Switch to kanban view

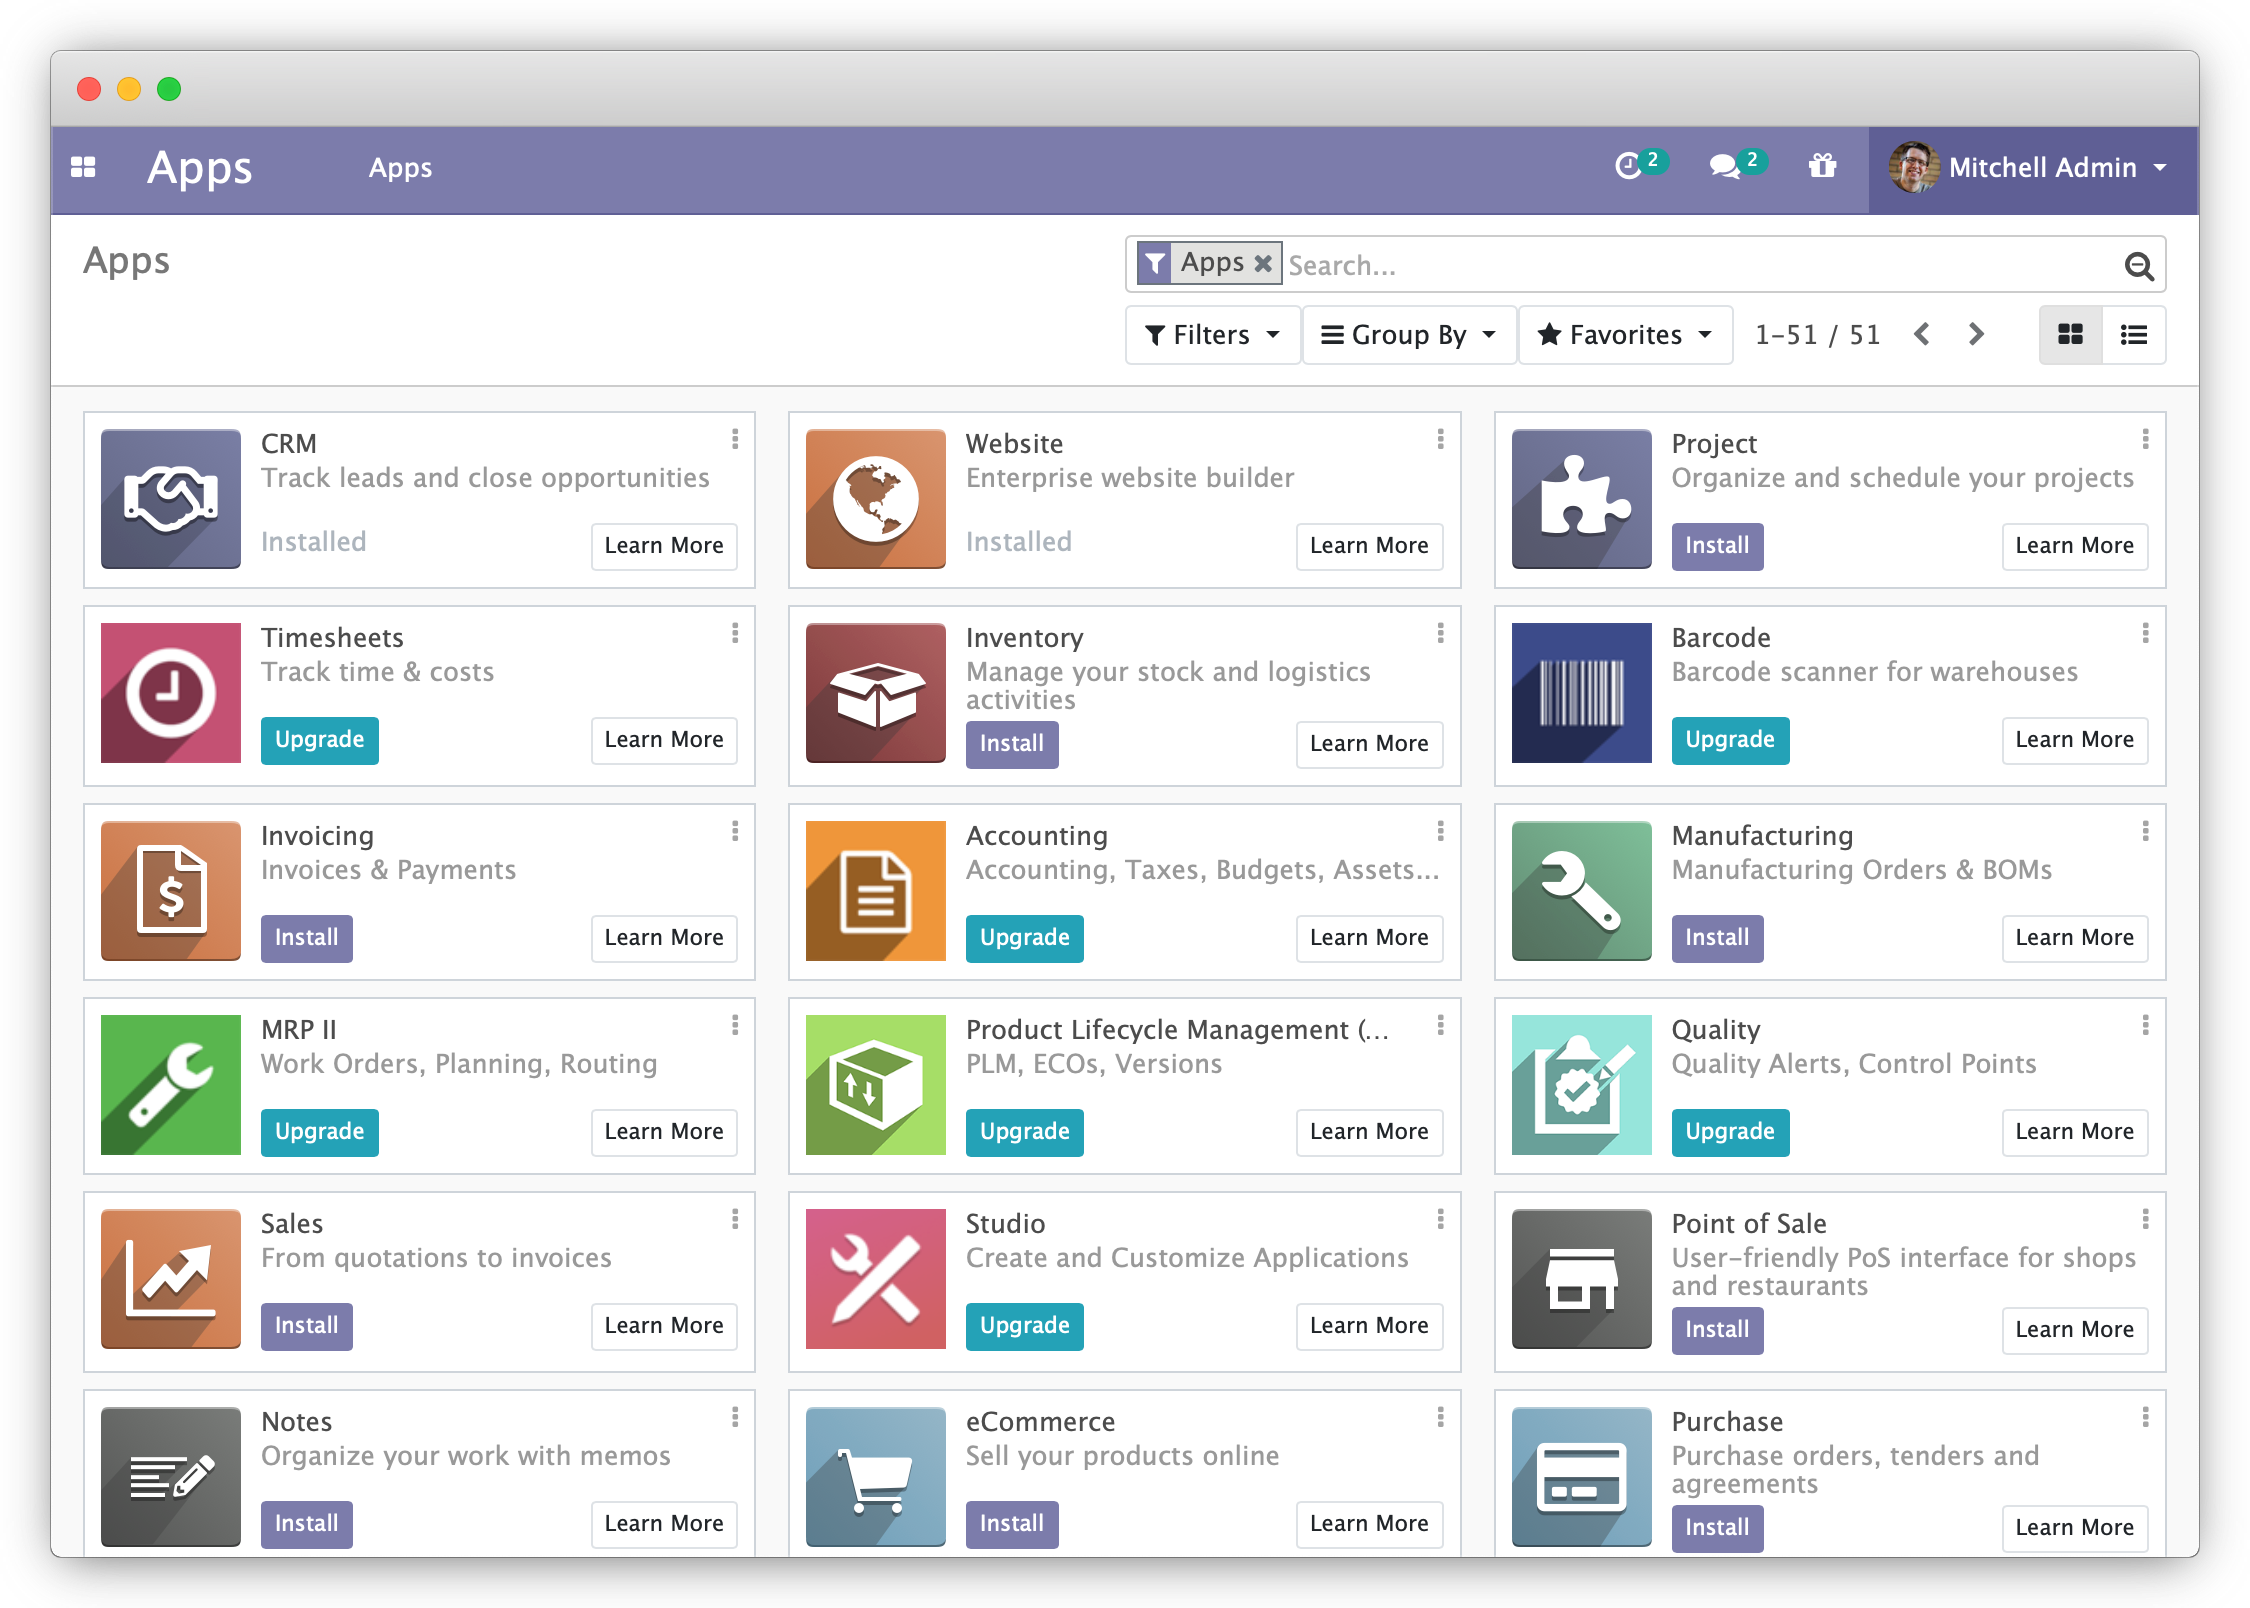(2070, 335)
